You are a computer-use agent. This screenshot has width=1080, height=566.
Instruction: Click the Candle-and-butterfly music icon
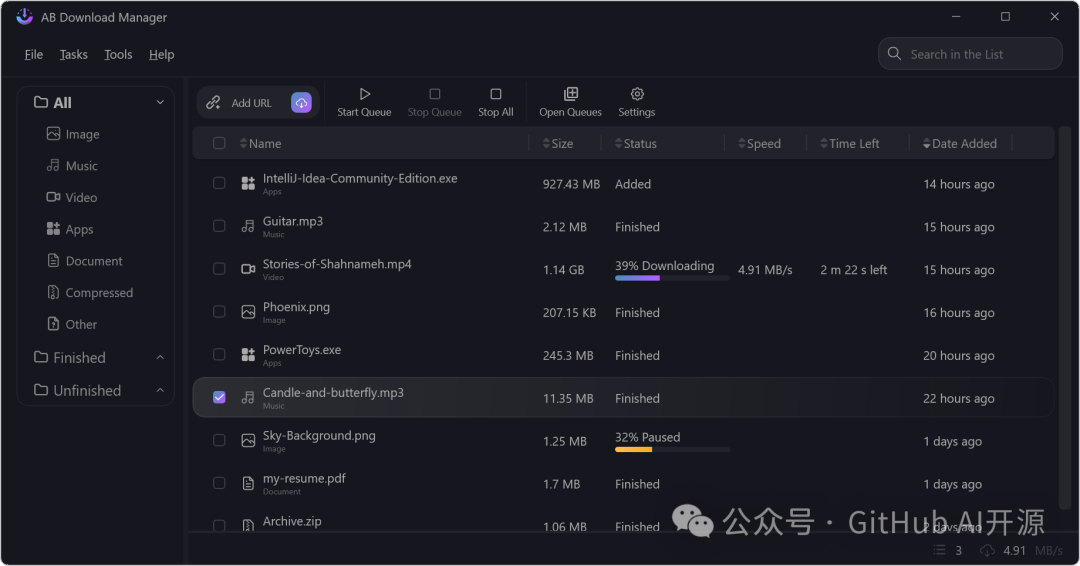click(x=248, y=397)
